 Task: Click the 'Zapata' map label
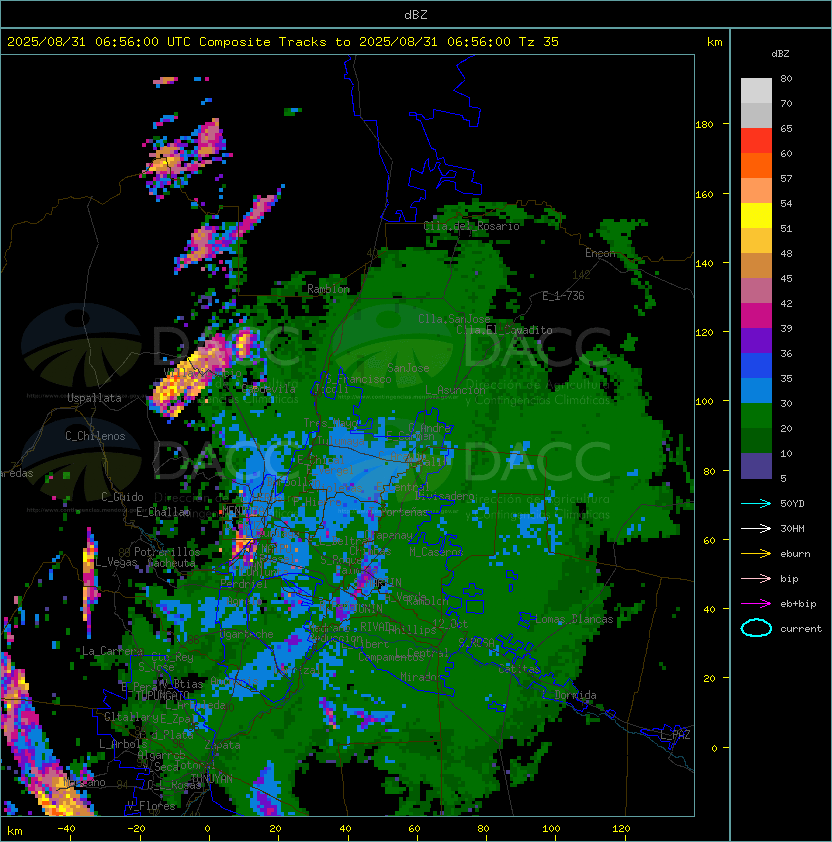(222, 745)
